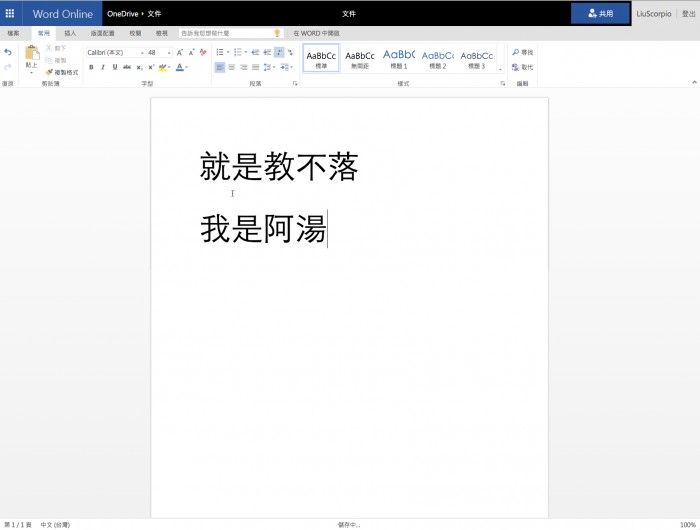
Task: Click the lightbulb icon in Tell Me box
Action: (x=277, y=33)
